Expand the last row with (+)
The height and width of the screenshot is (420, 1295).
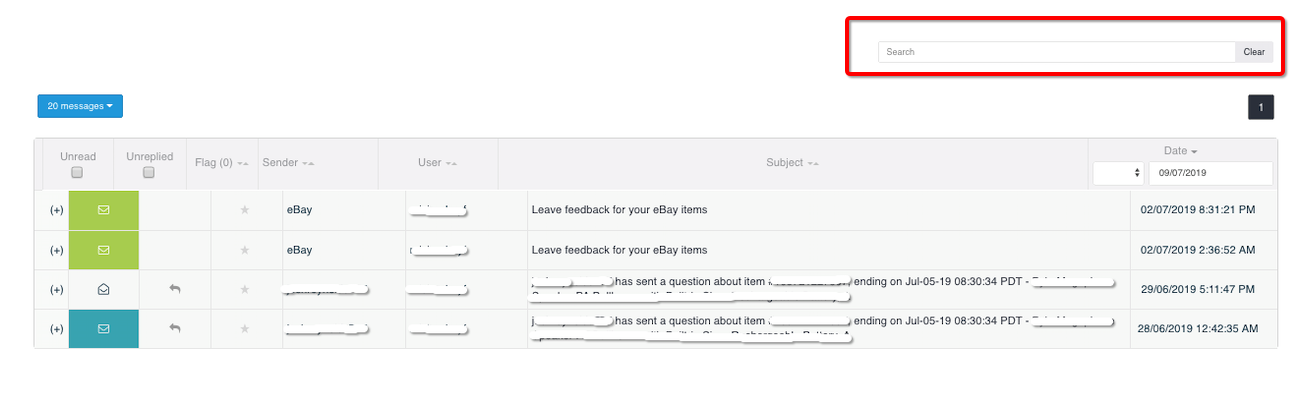click(56, 328)
